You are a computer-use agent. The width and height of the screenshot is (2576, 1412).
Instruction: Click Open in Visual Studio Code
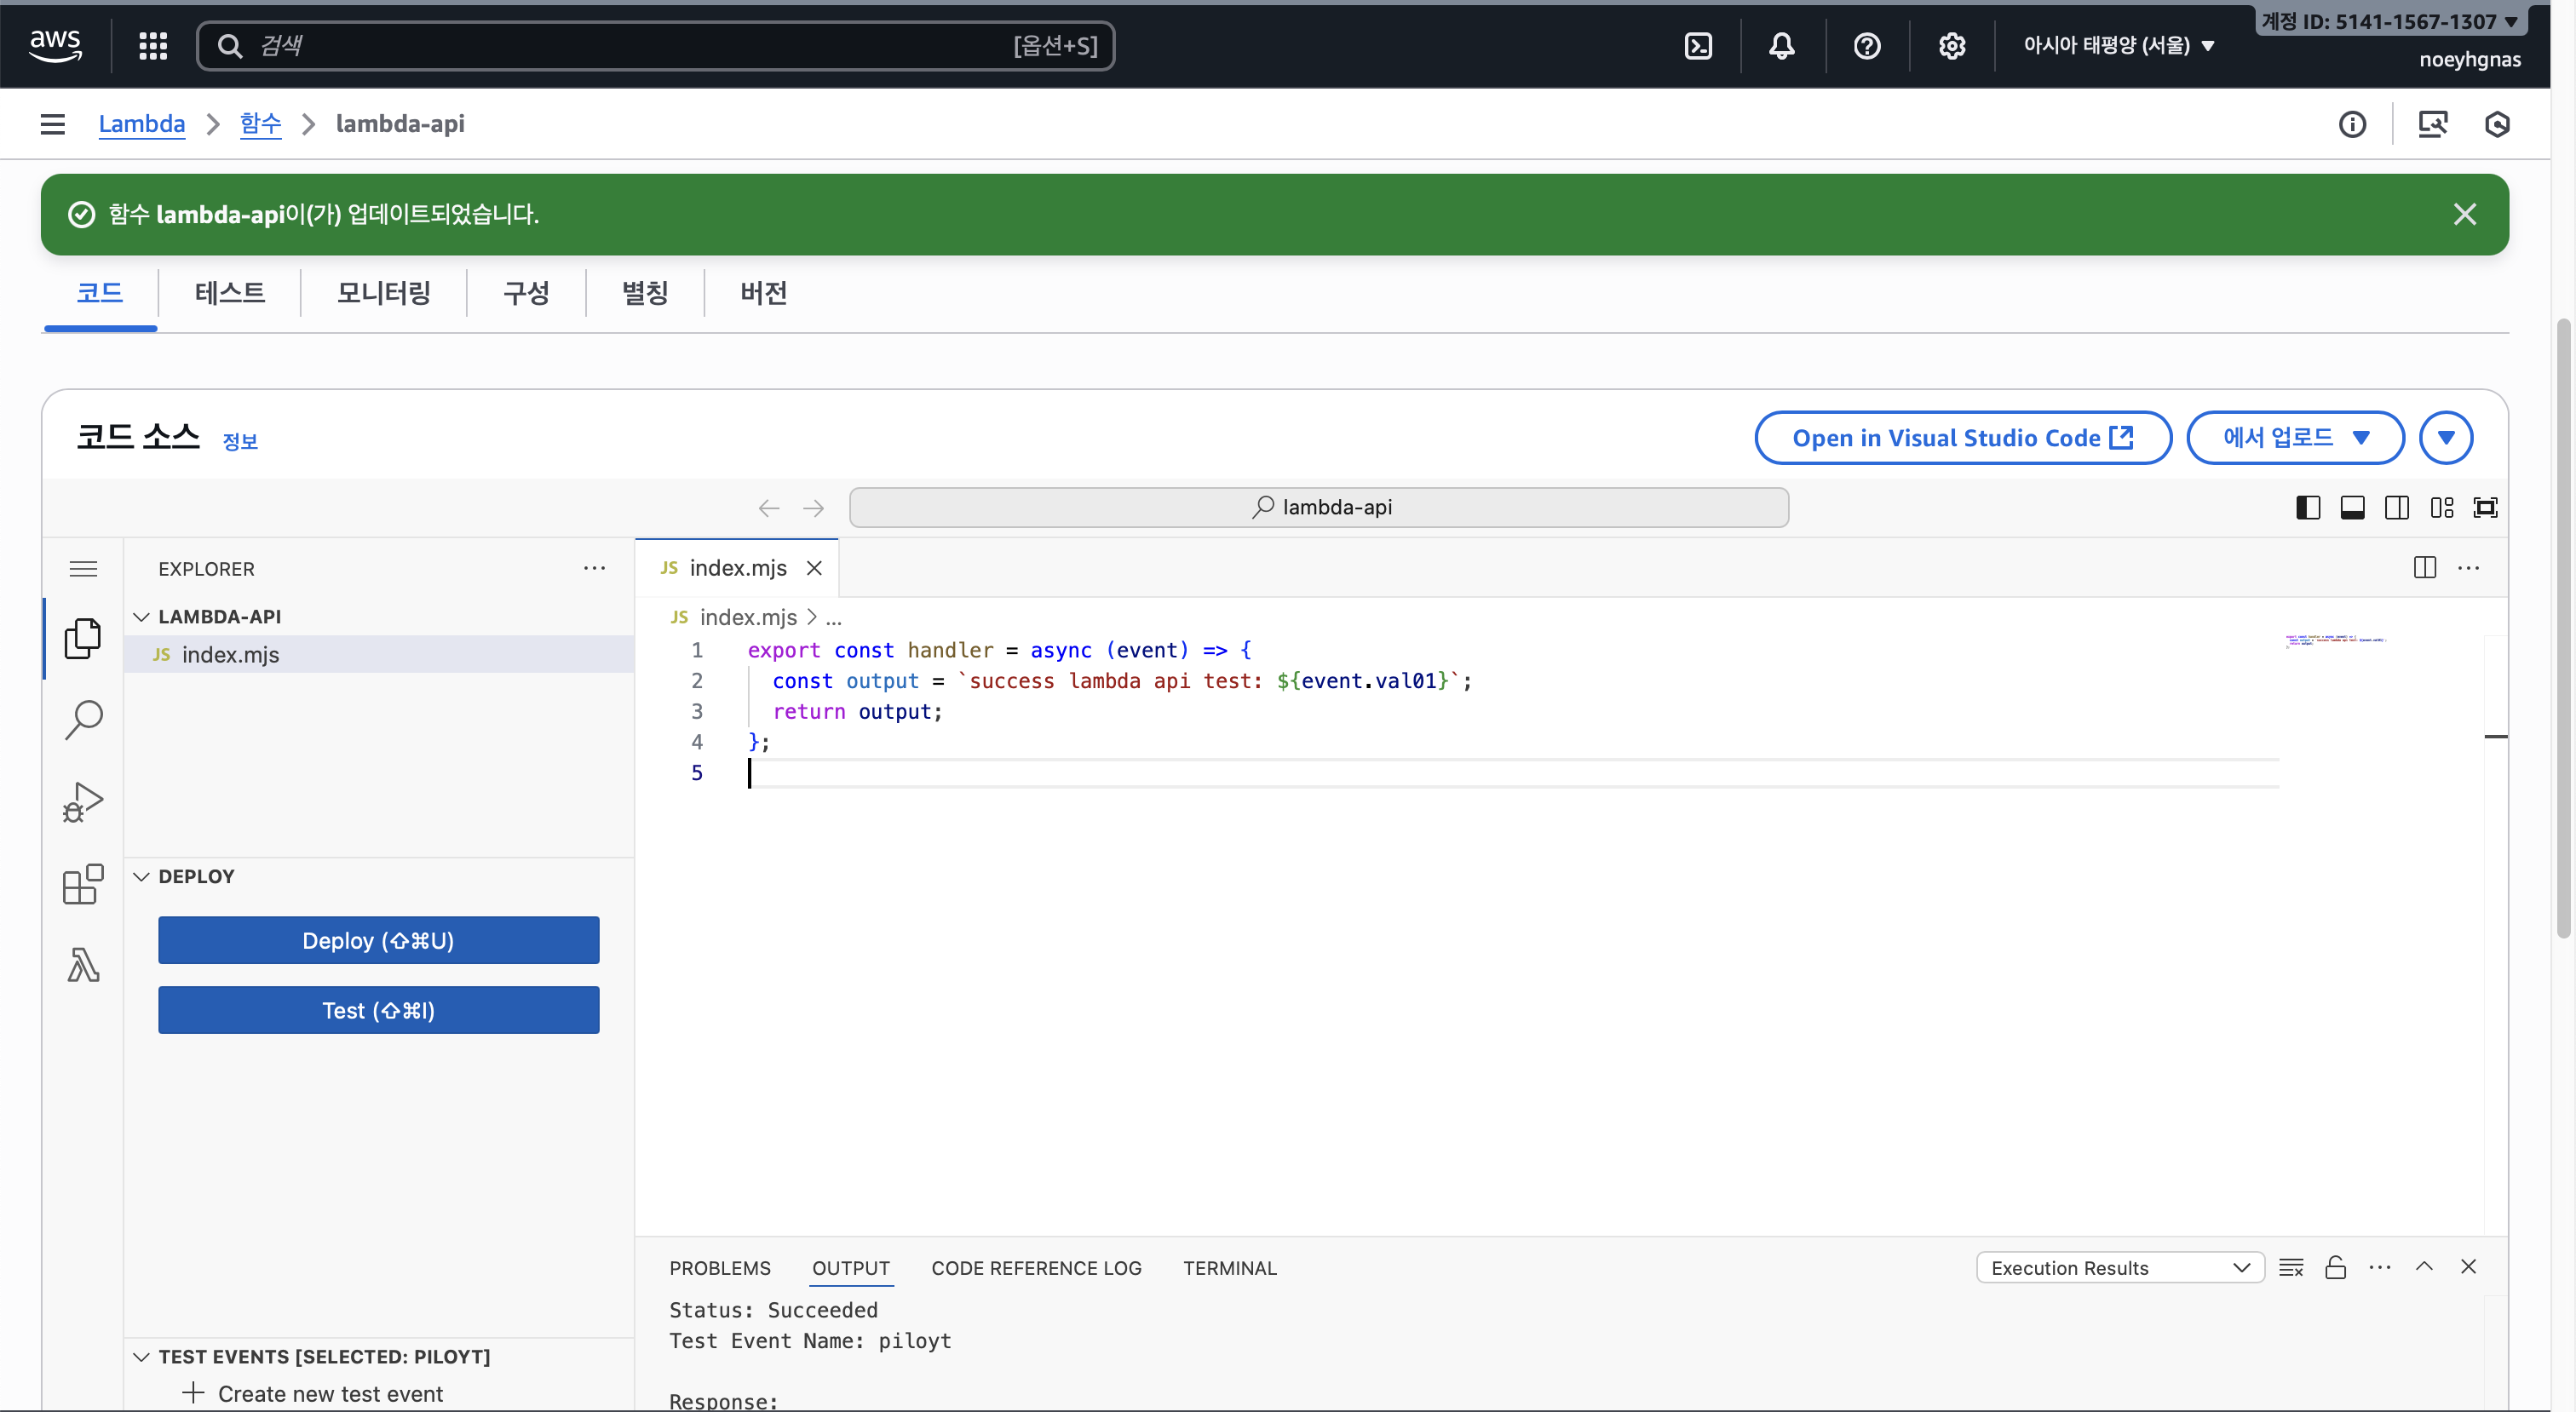1962,438
